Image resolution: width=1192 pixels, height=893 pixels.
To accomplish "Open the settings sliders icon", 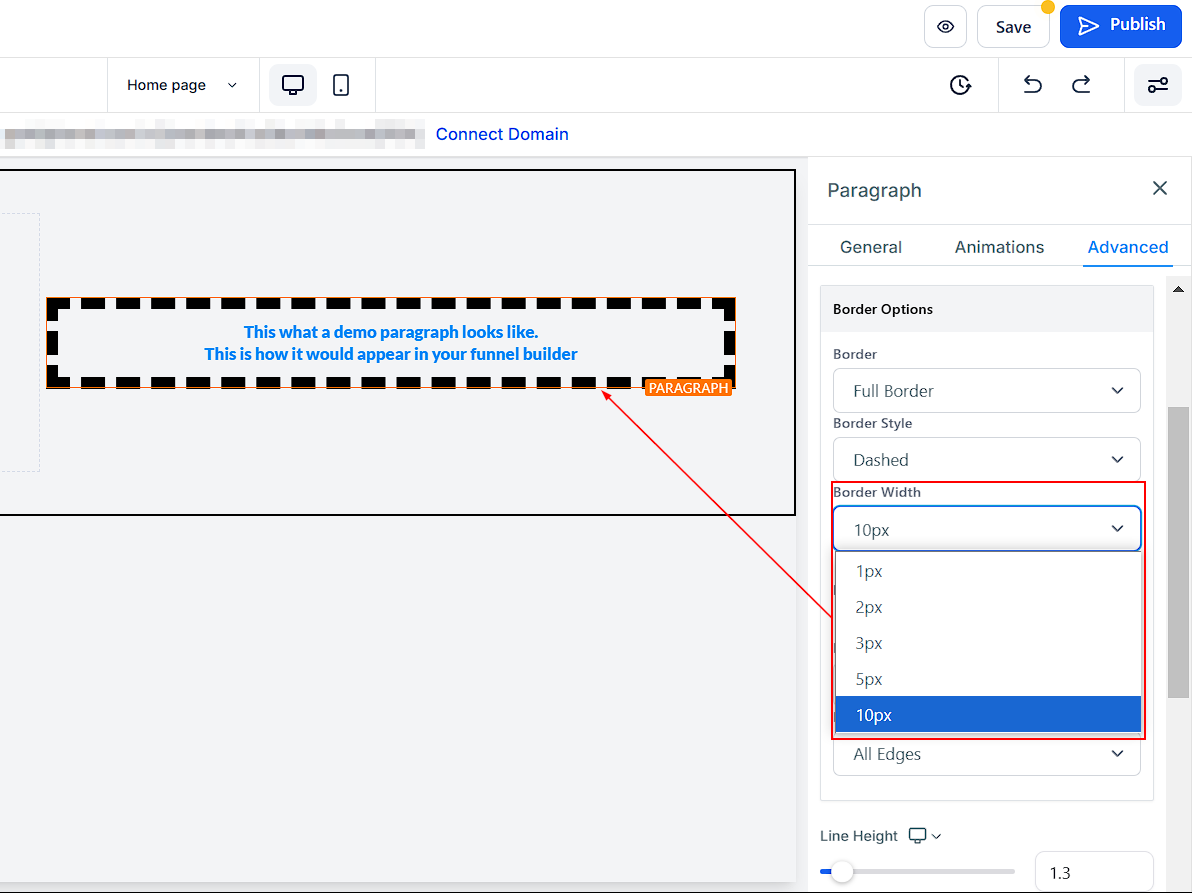I will pos(1157,85).
